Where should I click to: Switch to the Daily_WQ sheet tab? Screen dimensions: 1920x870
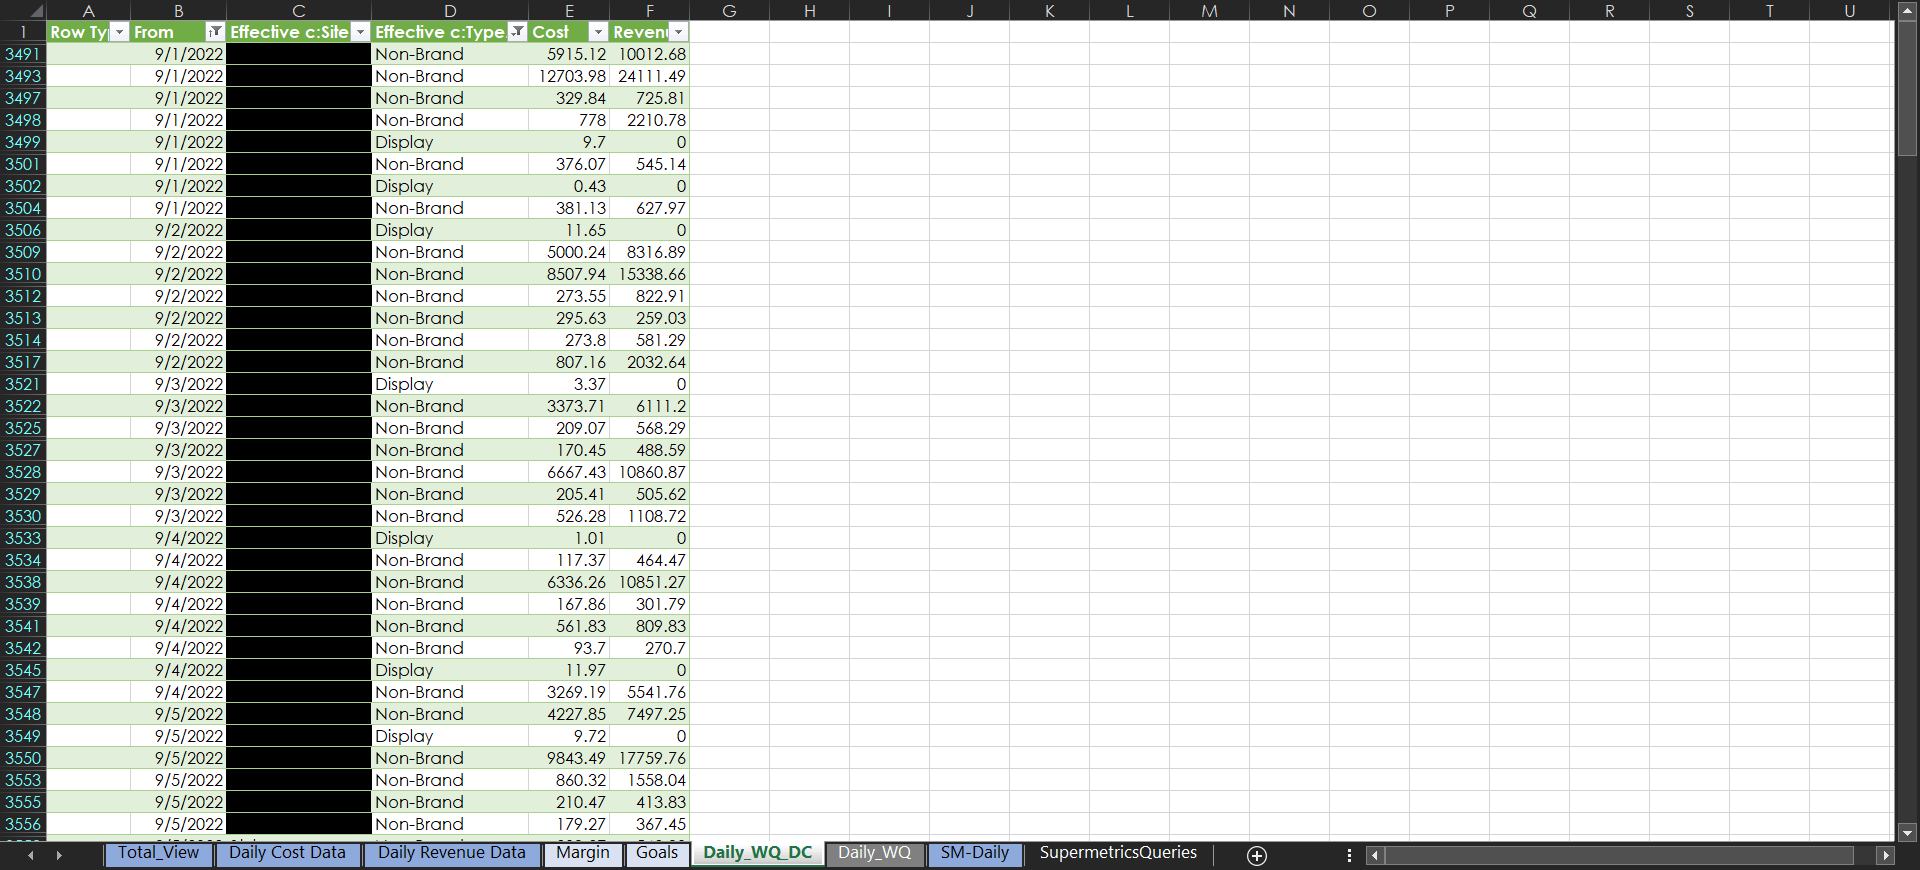coord(875,853)
